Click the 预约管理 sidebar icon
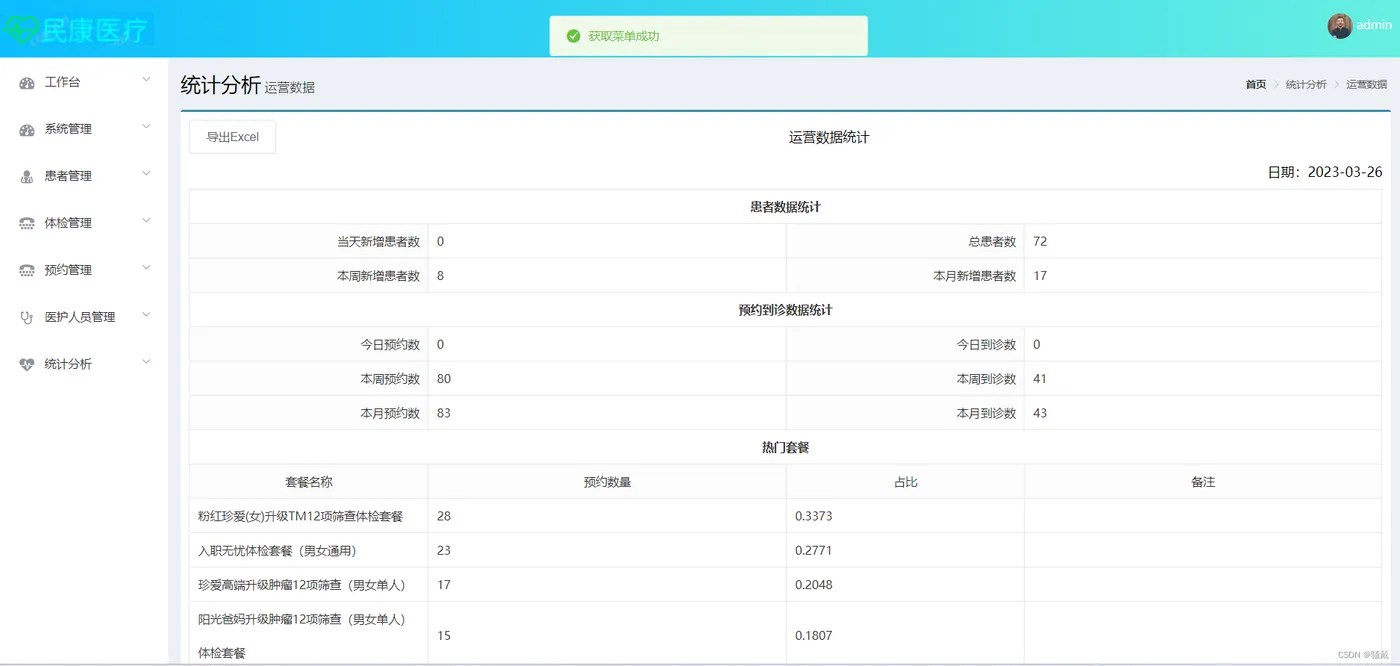Image resolution: width=1400 pixels, height=666 pixels. point(27,271)
